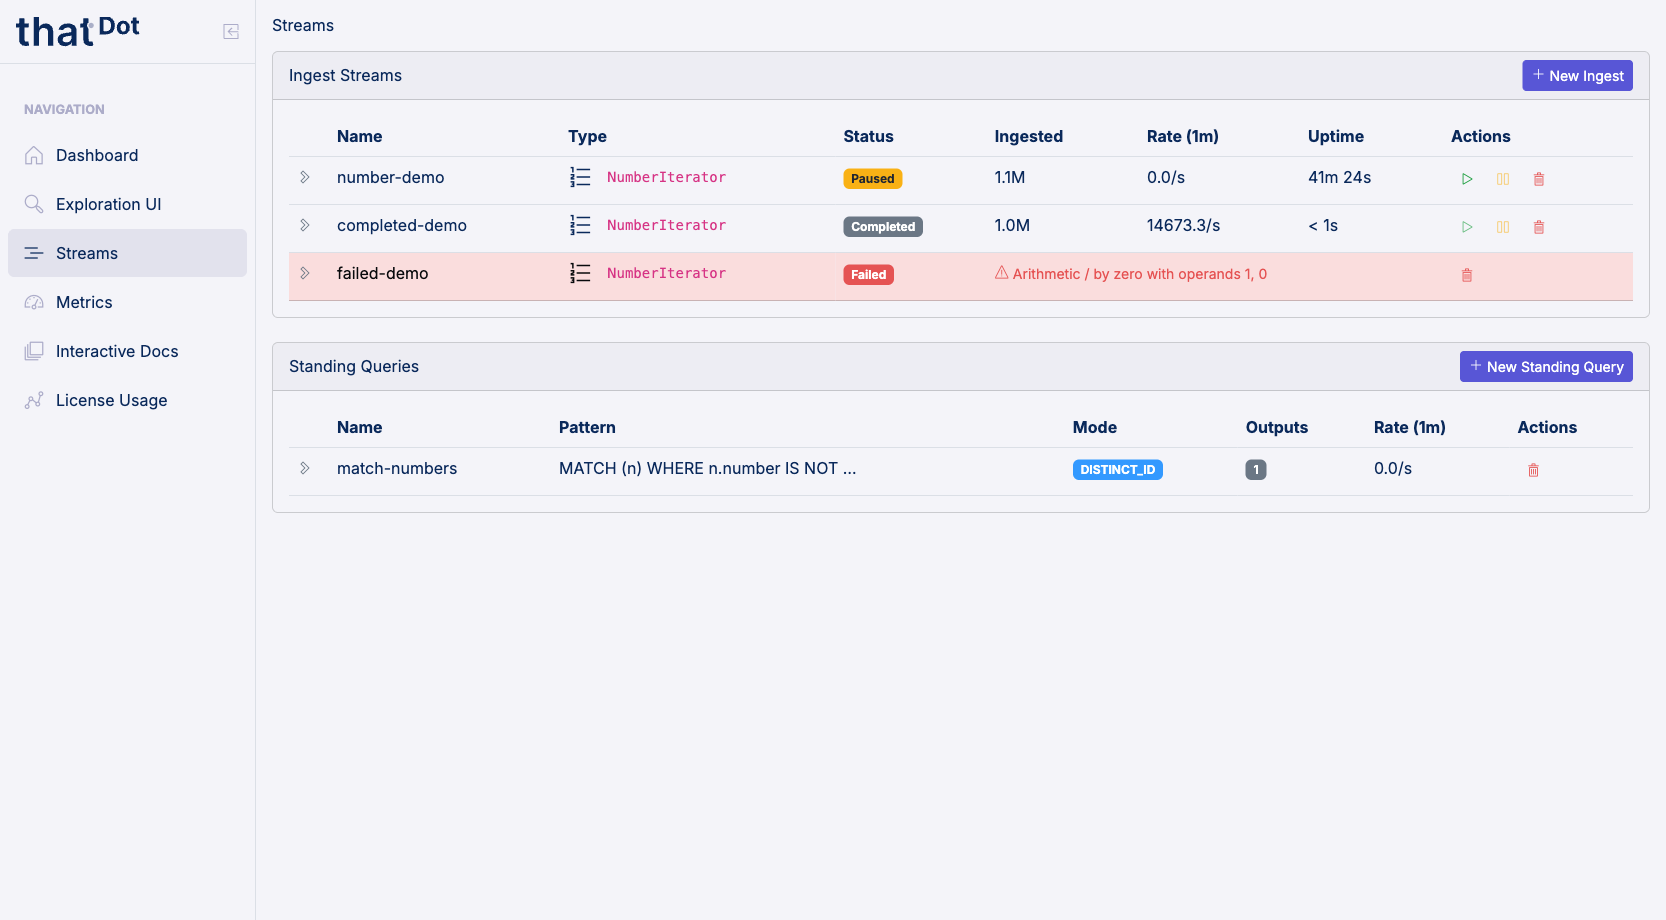Click the Paused status badge

click(x=873, y=179)
